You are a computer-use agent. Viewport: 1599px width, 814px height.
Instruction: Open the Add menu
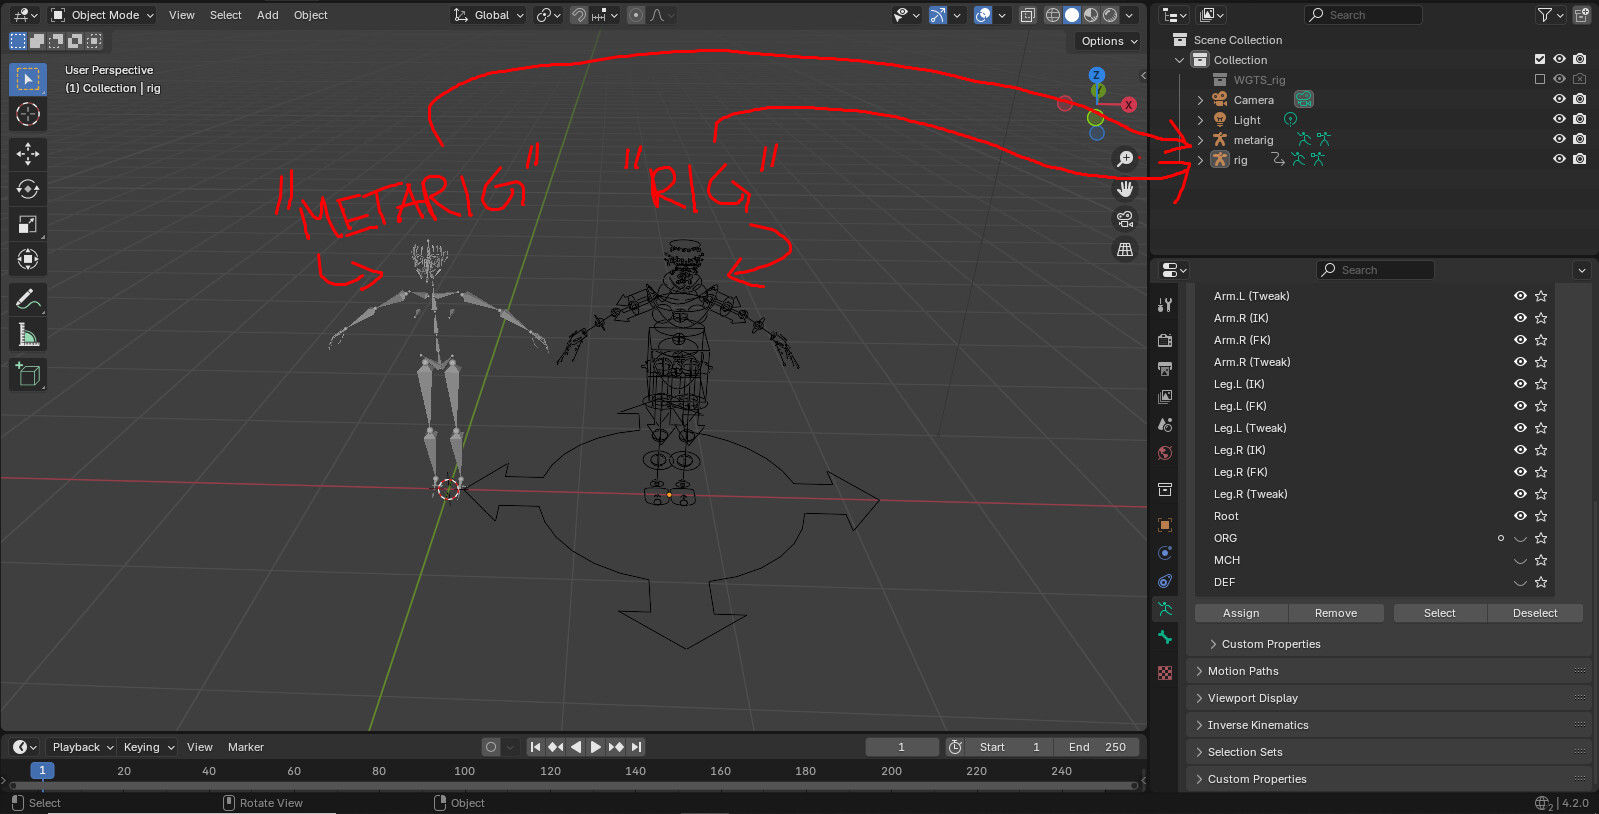tap(268, 15)
